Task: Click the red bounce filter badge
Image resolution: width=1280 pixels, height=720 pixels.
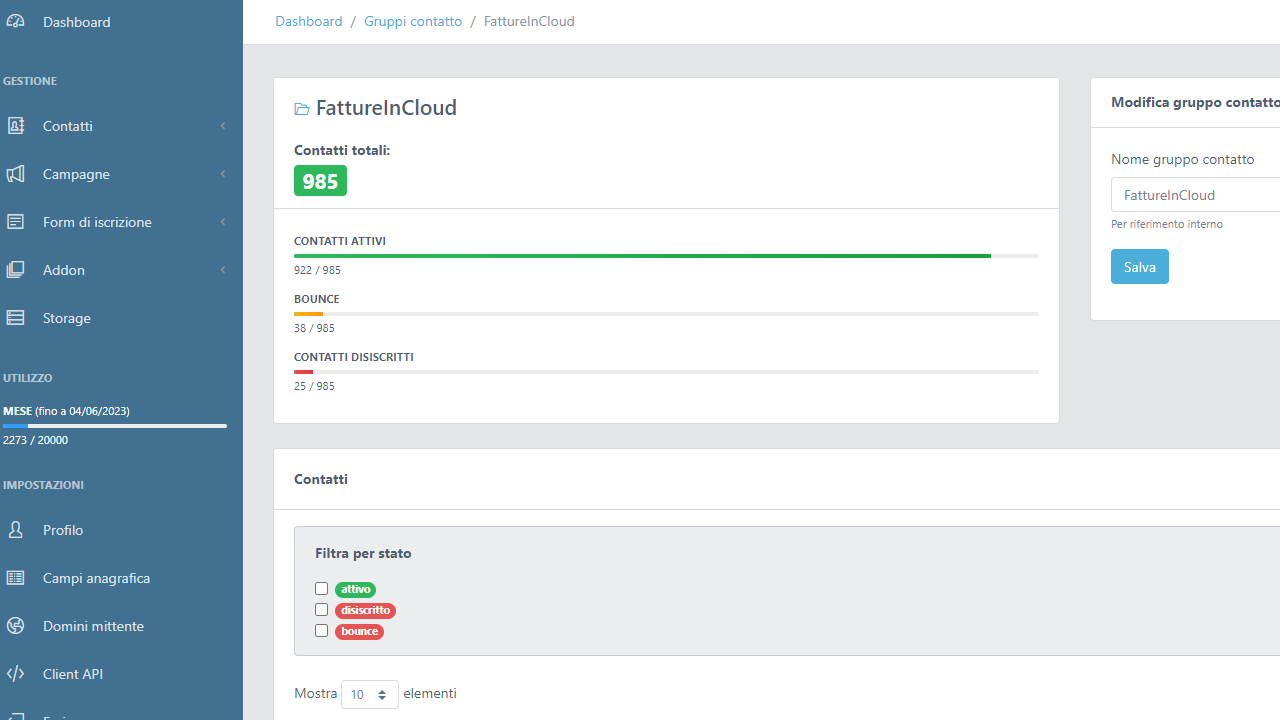Action: [x=359, y=631]
